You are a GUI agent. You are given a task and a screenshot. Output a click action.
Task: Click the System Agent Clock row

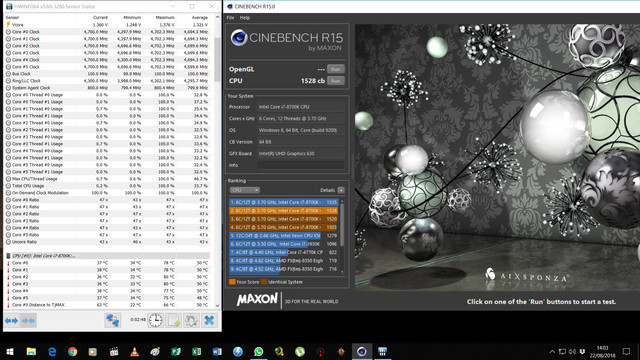[107, 88]
